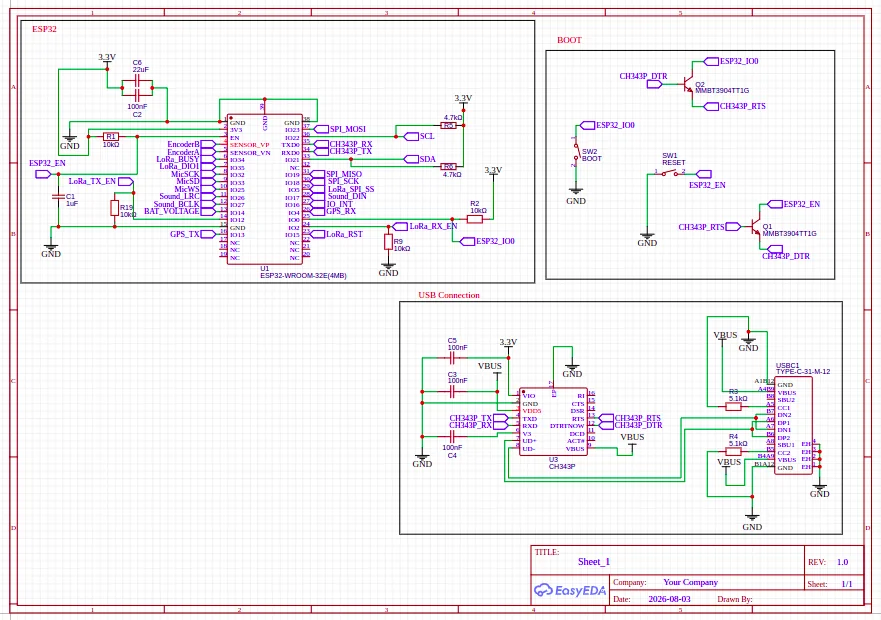Select the LoRa_RX_EN net port
Image resolution: width=881 pixels, height=620 pixels.
[425, 227]
